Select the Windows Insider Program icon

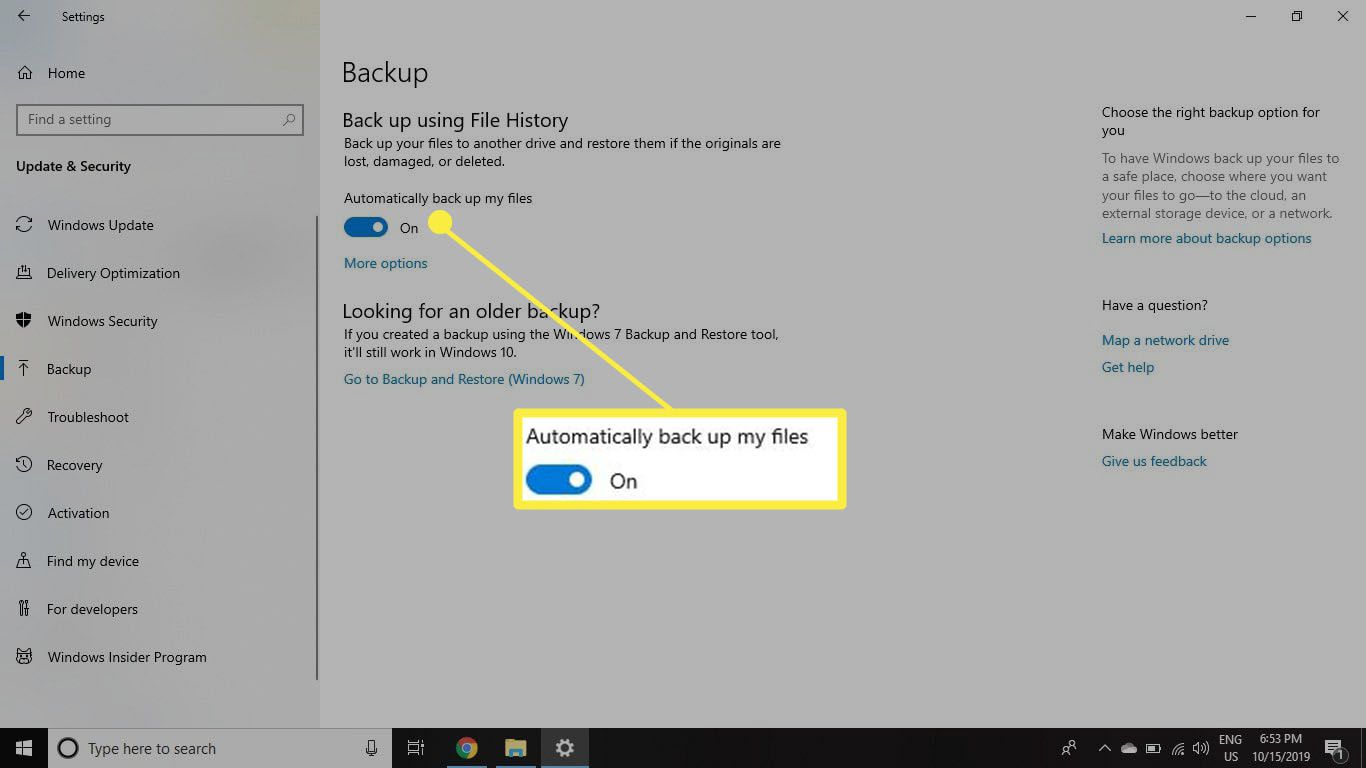click(25, 657)
